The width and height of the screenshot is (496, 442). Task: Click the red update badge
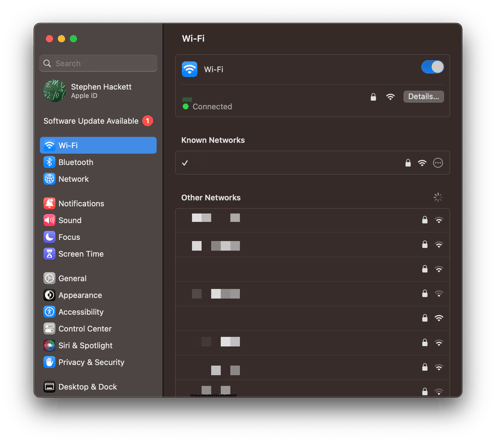[148, 121]
